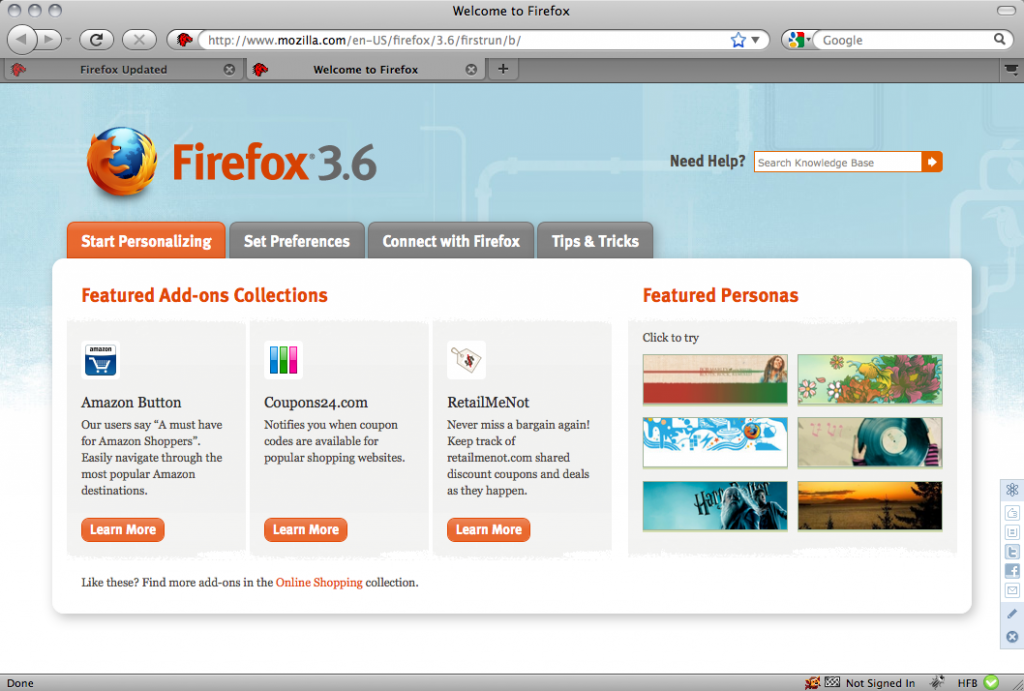Share via Facebook icon in side widget
This screenshot has height=691, width=1024.
coord(1012,571)
